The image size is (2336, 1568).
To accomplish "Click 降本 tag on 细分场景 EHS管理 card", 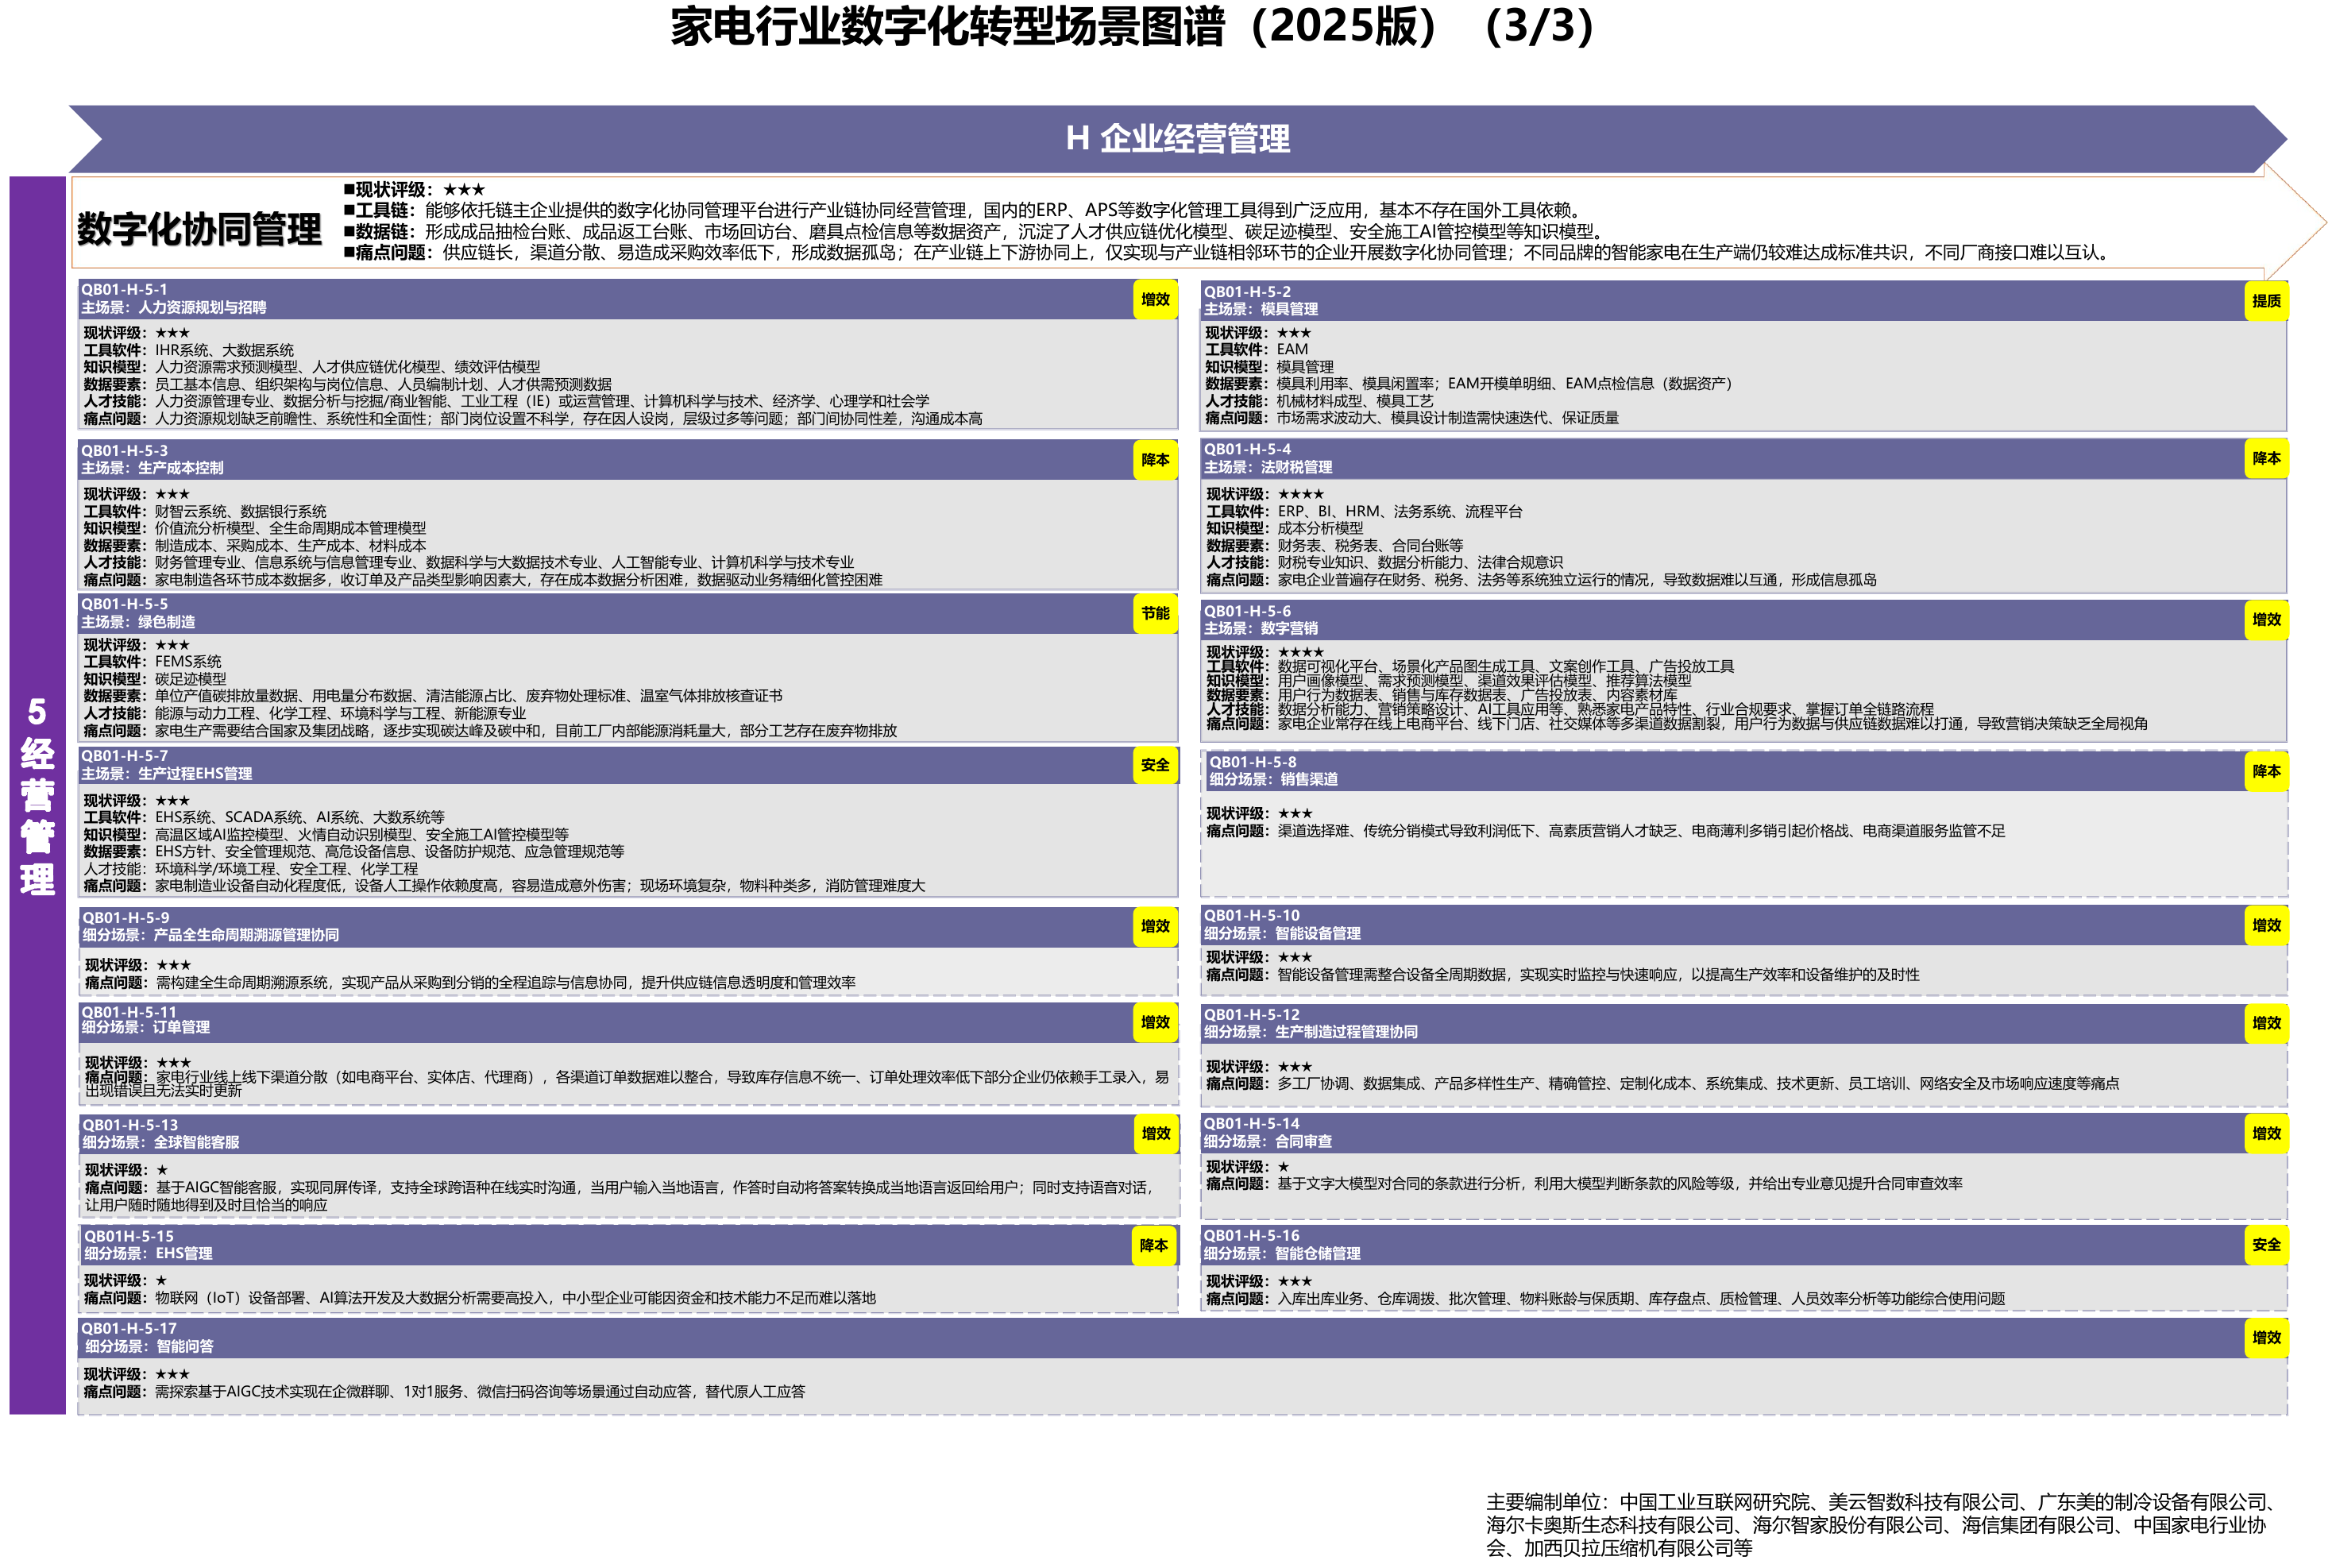I will point(1153,1245).
